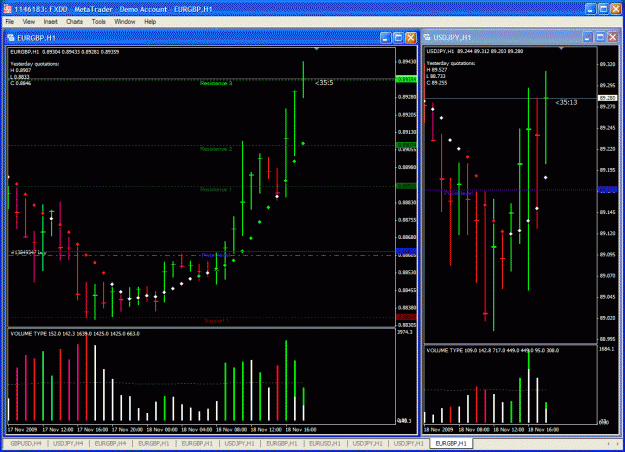This screenshot has width=625, height=452.
Task: Open the Insert menu
Action: pyautogui.click(x=51, y=22)
